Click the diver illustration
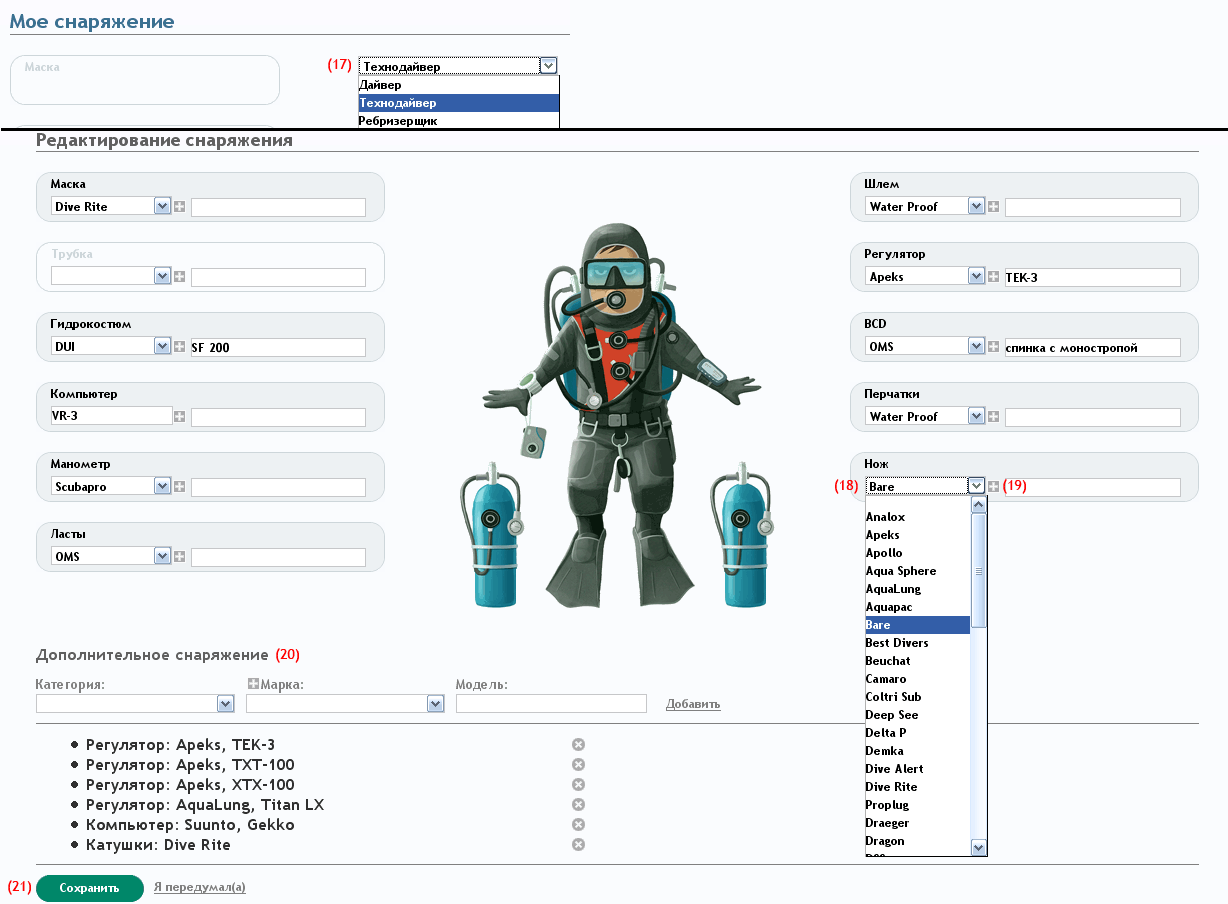Viewport: 1228px width, 904px height. [x=616, y=415]
